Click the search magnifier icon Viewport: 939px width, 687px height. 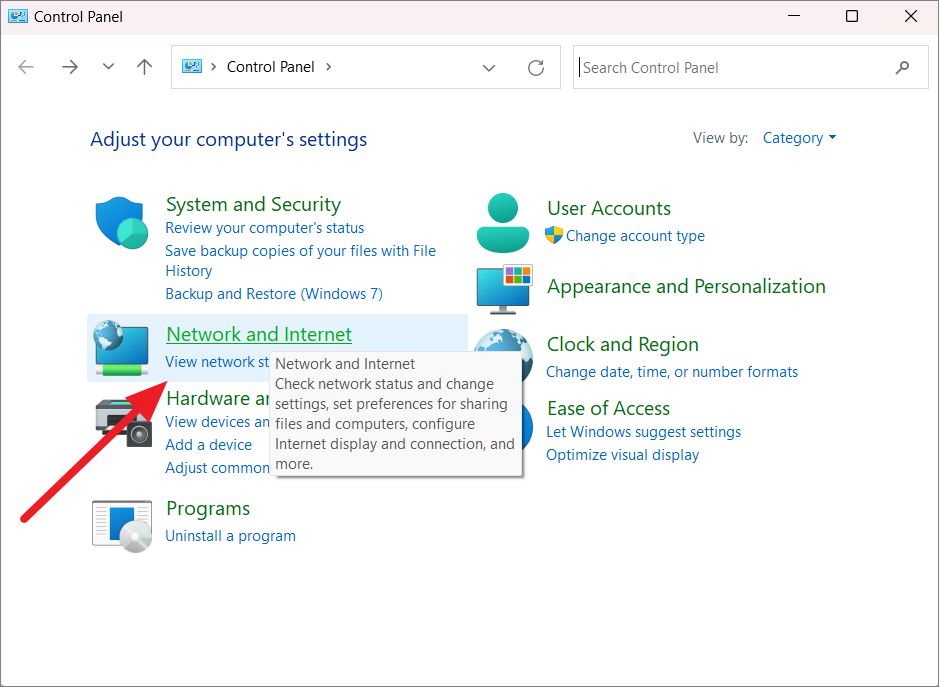(902, 68)
